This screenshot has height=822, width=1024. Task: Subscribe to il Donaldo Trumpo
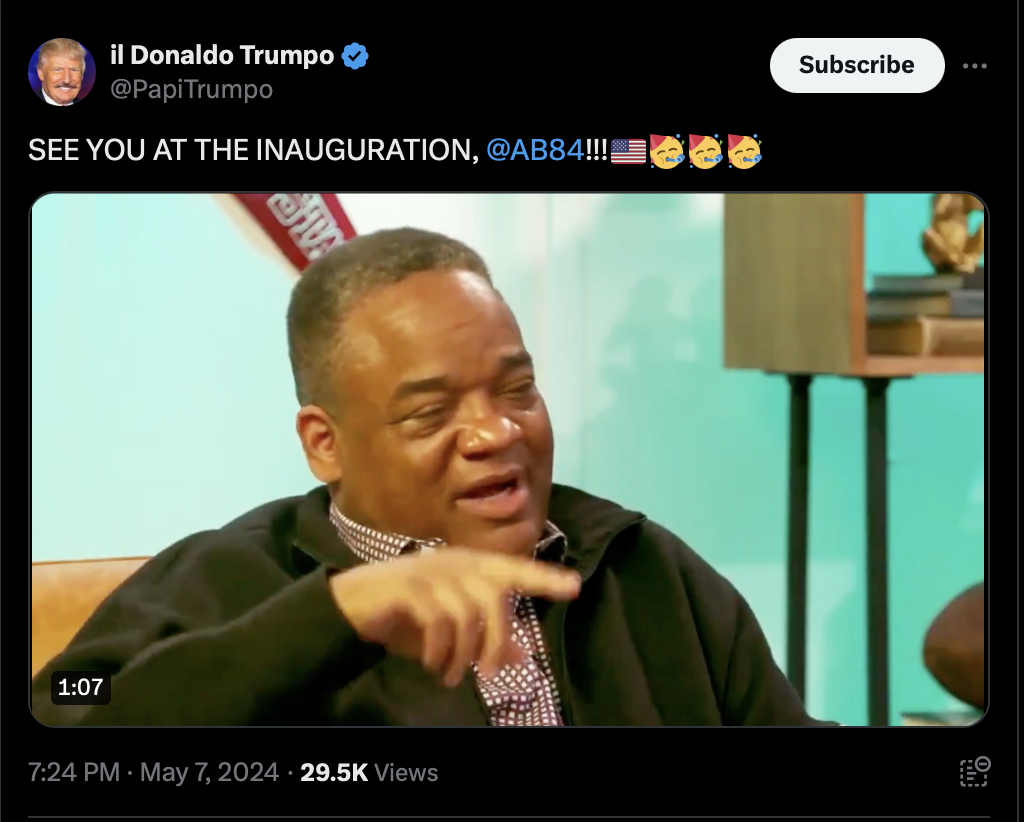[857, 65]
